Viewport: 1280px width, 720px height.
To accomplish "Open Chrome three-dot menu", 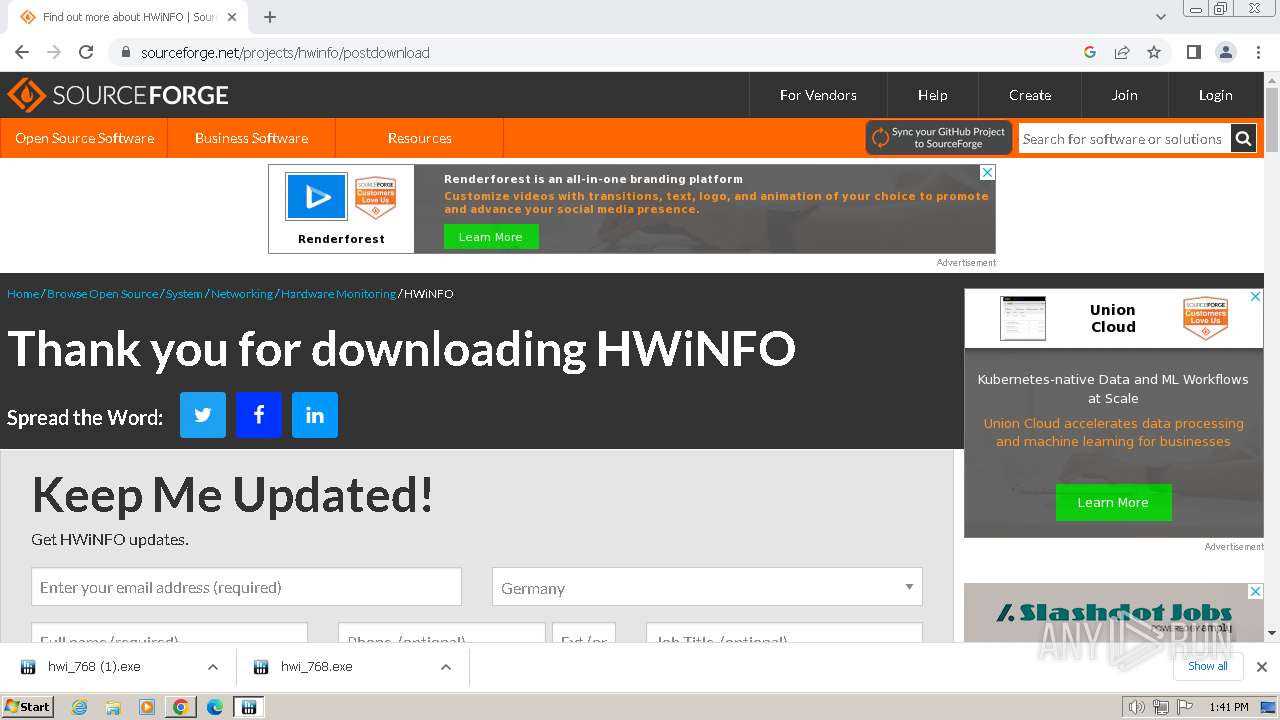I will point(1258,52).
